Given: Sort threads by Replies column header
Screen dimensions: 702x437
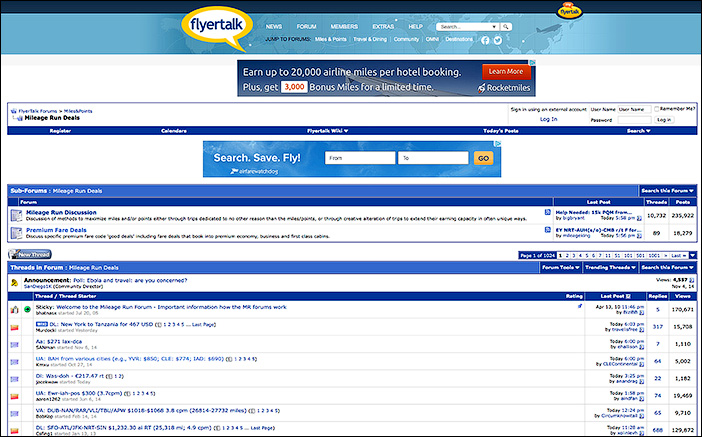Looking at the screenshot, I should coord(658,296).
